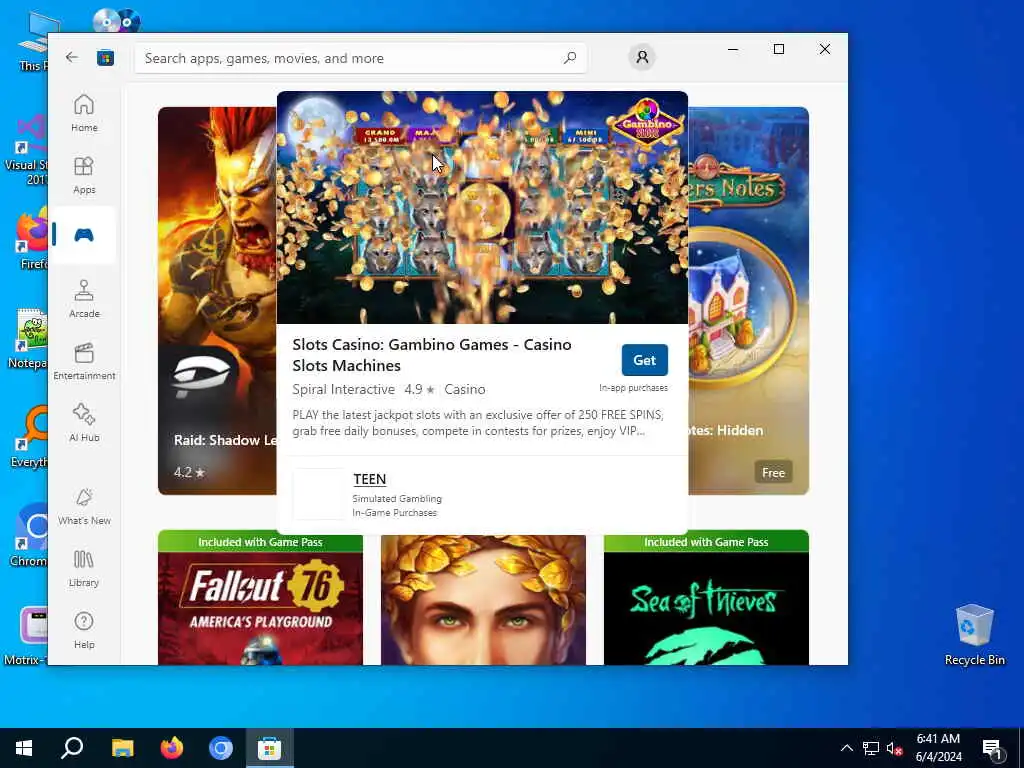Image resolution: width=1024 pixels, height=768 pixels.
Task: Open Apps in the Store sidebar
Action: 84,175
